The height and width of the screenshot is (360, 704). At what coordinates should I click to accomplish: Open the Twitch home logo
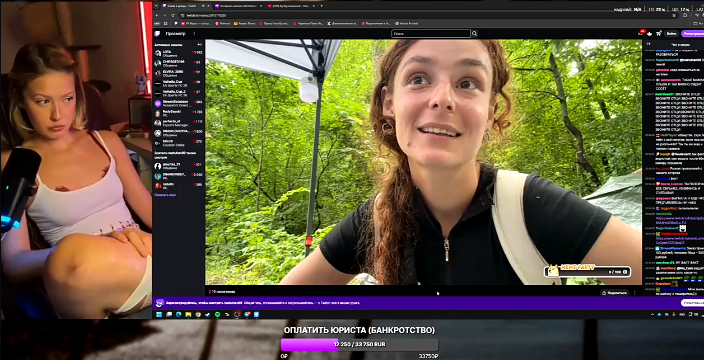(x=157, y=34)
